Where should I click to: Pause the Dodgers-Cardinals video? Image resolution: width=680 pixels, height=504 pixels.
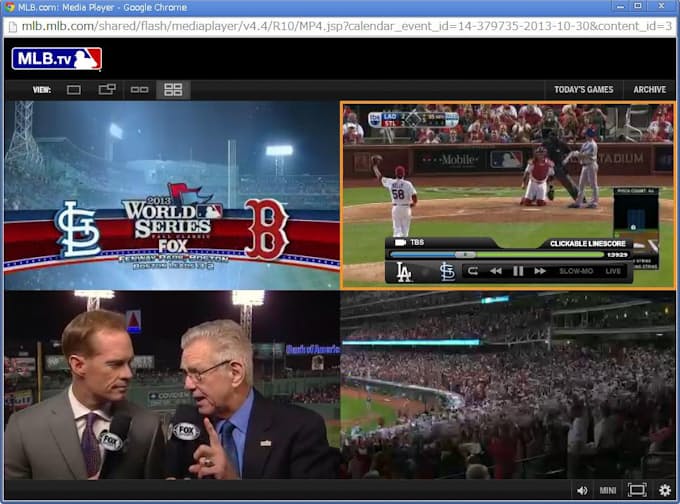click(x=518, y=271)
